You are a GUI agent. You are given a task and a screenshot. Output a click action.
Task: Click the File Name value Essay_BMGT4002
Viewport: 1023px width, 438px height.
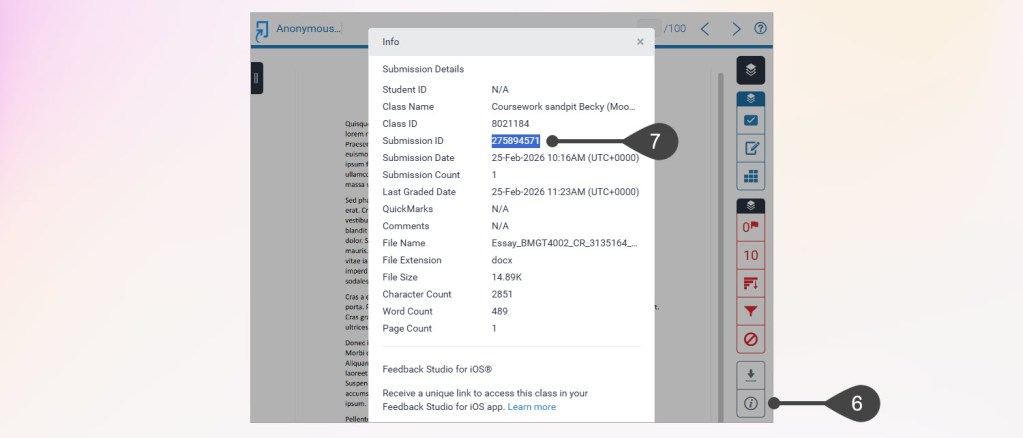click(564, 243)
